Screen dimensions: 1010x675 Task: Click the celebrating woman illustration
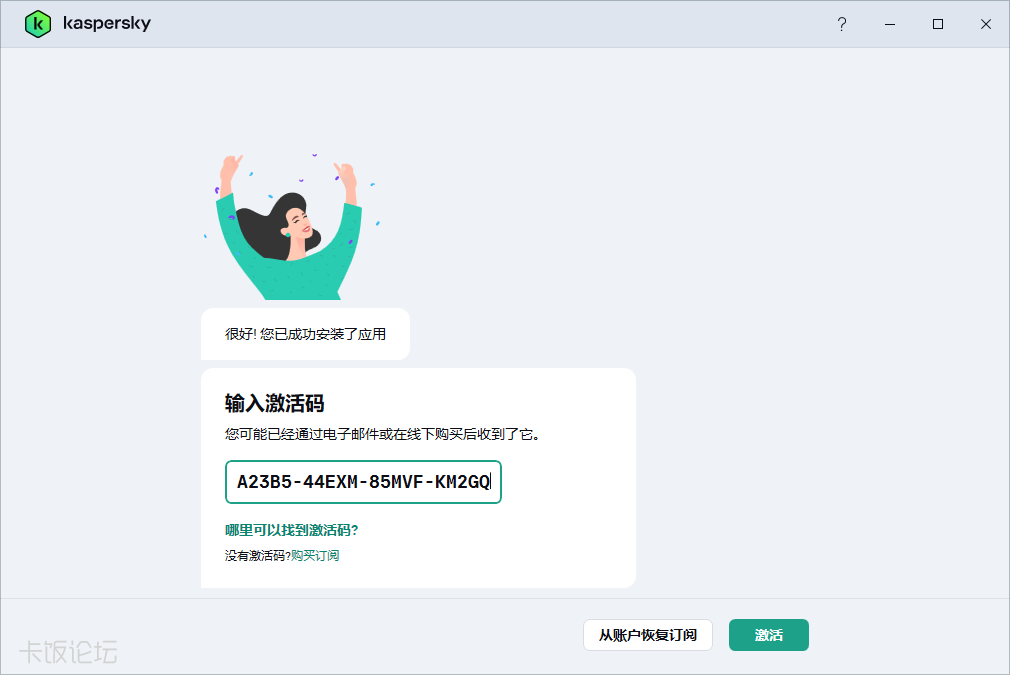[290, 230]
